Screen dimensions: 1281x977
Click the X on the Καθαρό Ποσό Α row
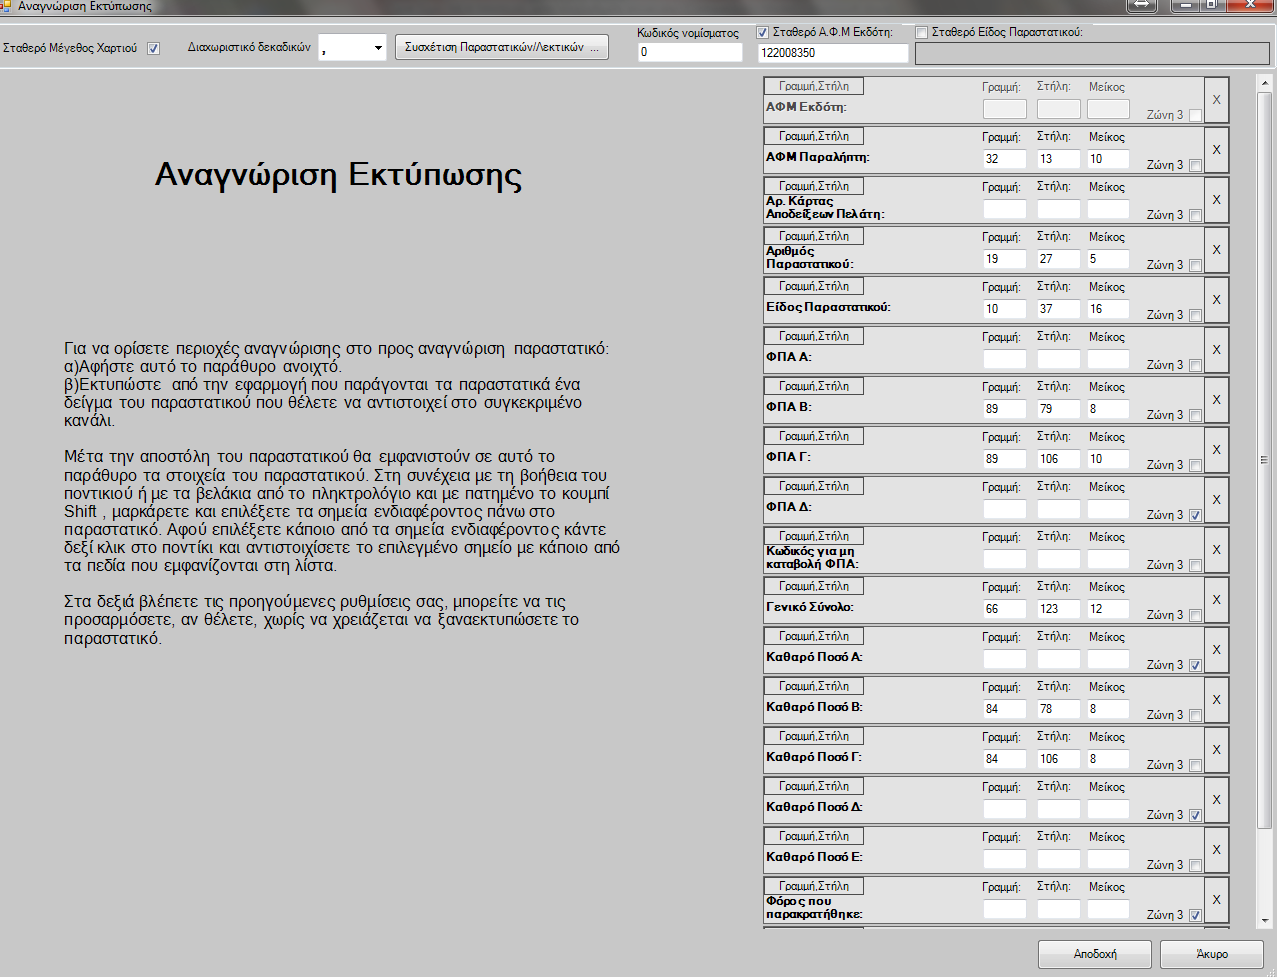[x=1216, y=650]
